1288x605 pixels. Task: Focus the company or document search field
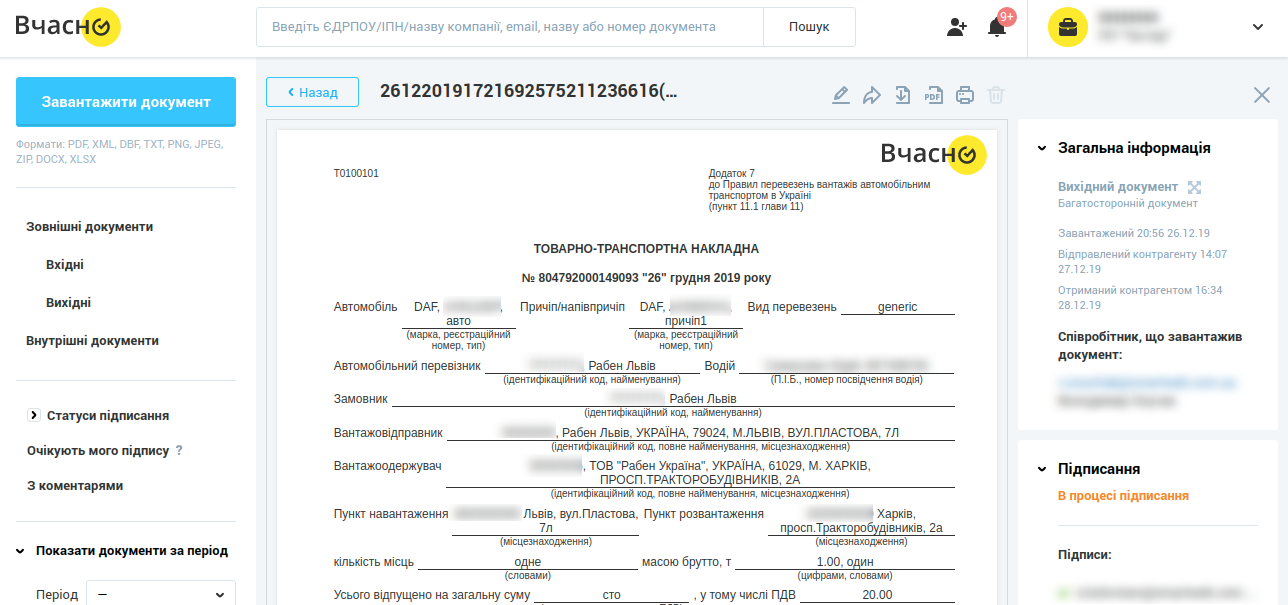510,27
